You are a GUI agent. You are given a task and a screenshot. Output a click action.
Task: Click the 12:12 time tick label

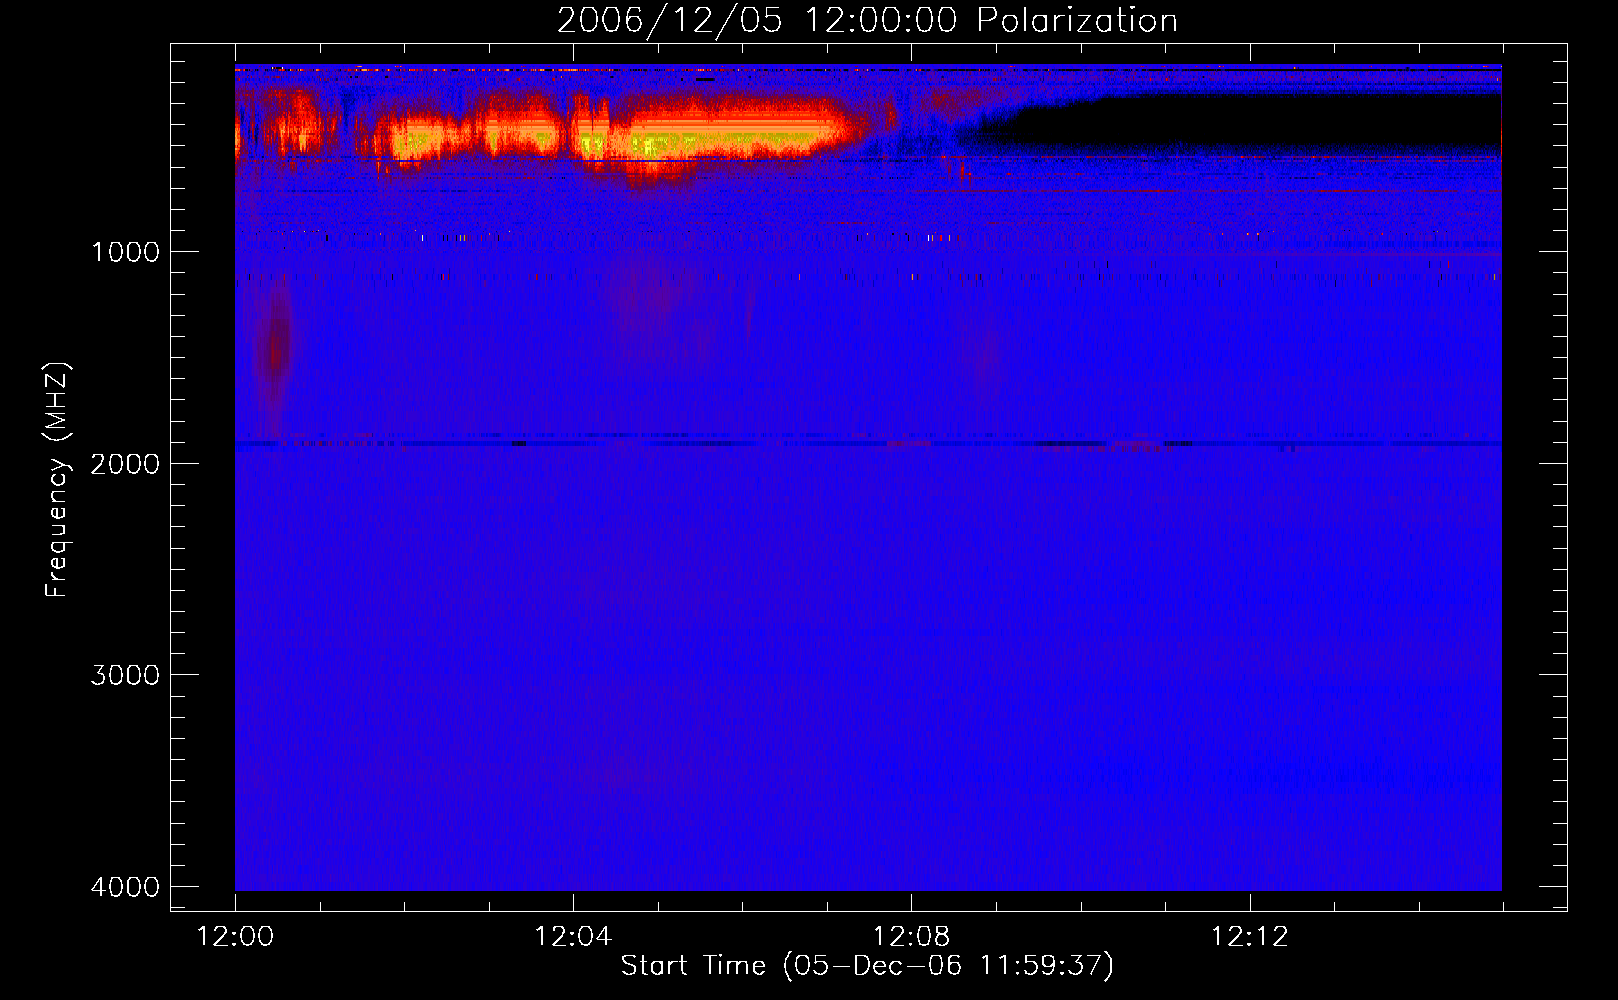coord(1249,937)
